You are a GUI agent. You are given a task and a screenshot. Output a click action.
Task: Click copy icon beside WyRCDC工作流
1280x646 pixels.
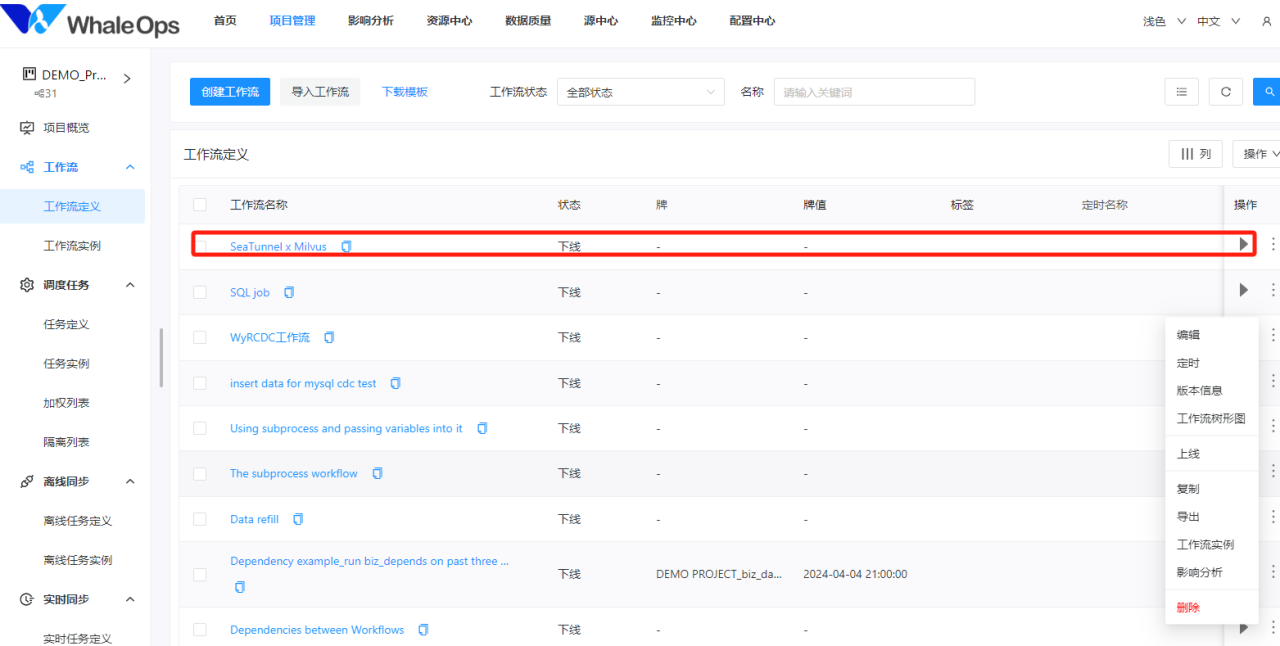(x=329, y=338)
